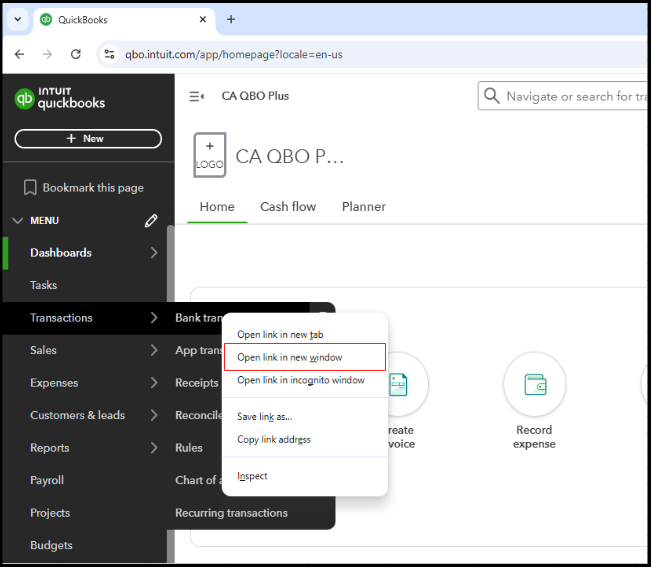The height and width of the screenshot is (567, 651).
Task: Expand the Sales submenu chevron
Action: pyautogui.click(x=154, y=350)
